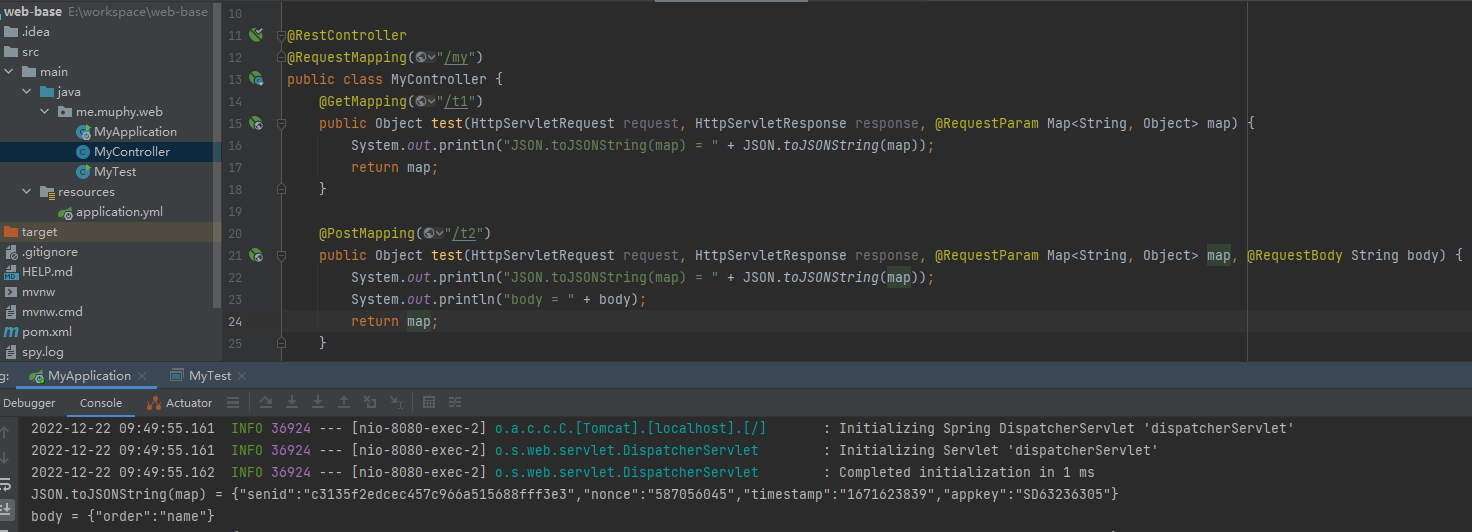Click the Step Over debugger icon
The height and width of the screenshot is (532, 1472).
click(266, 403)
